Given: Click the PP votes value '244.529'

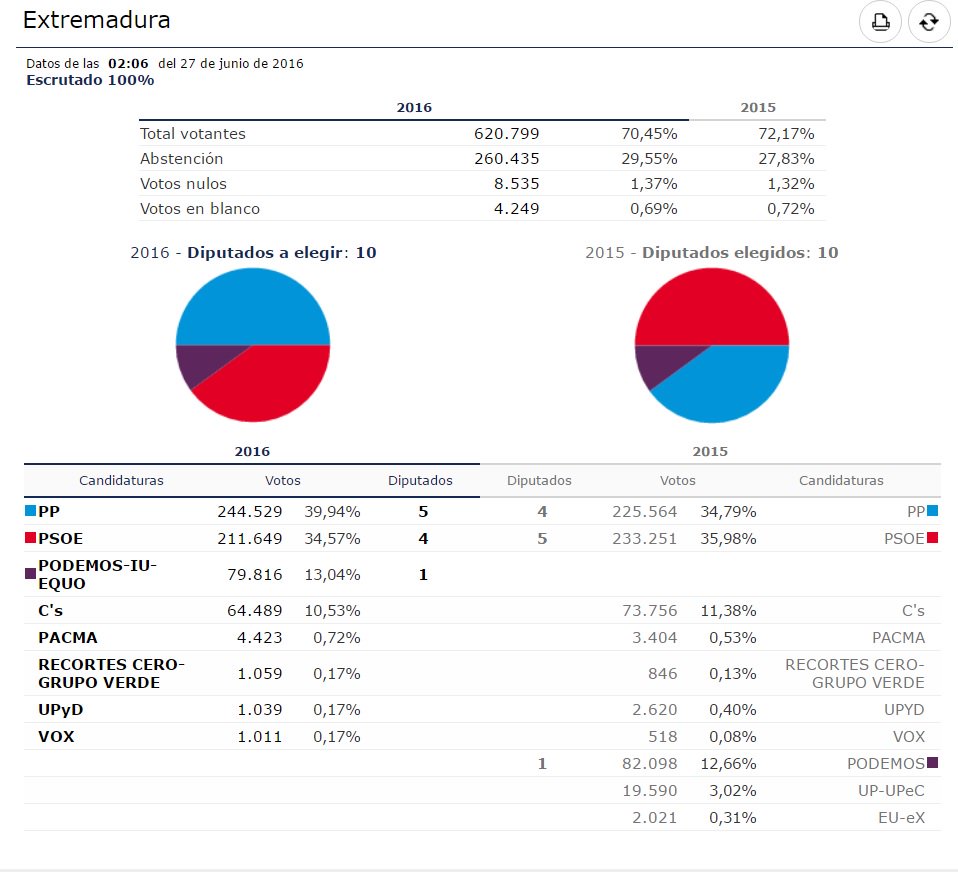Looking at the screenshot, I should tap(249, 511).
